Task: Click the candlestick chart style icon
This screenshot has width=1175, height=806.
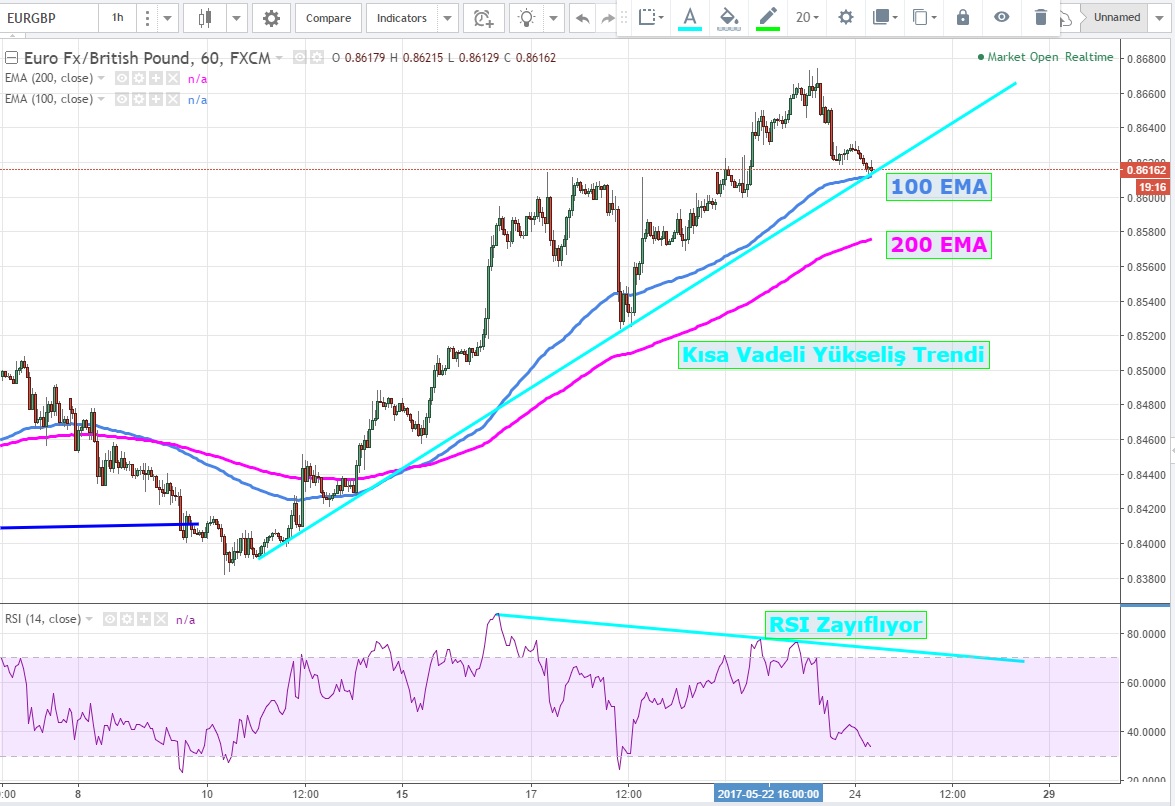Action: (206, 18)
